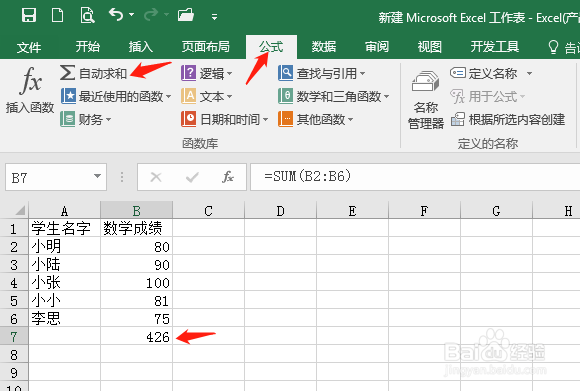Confirm entry with formula bar checkmark

[192, 177]
